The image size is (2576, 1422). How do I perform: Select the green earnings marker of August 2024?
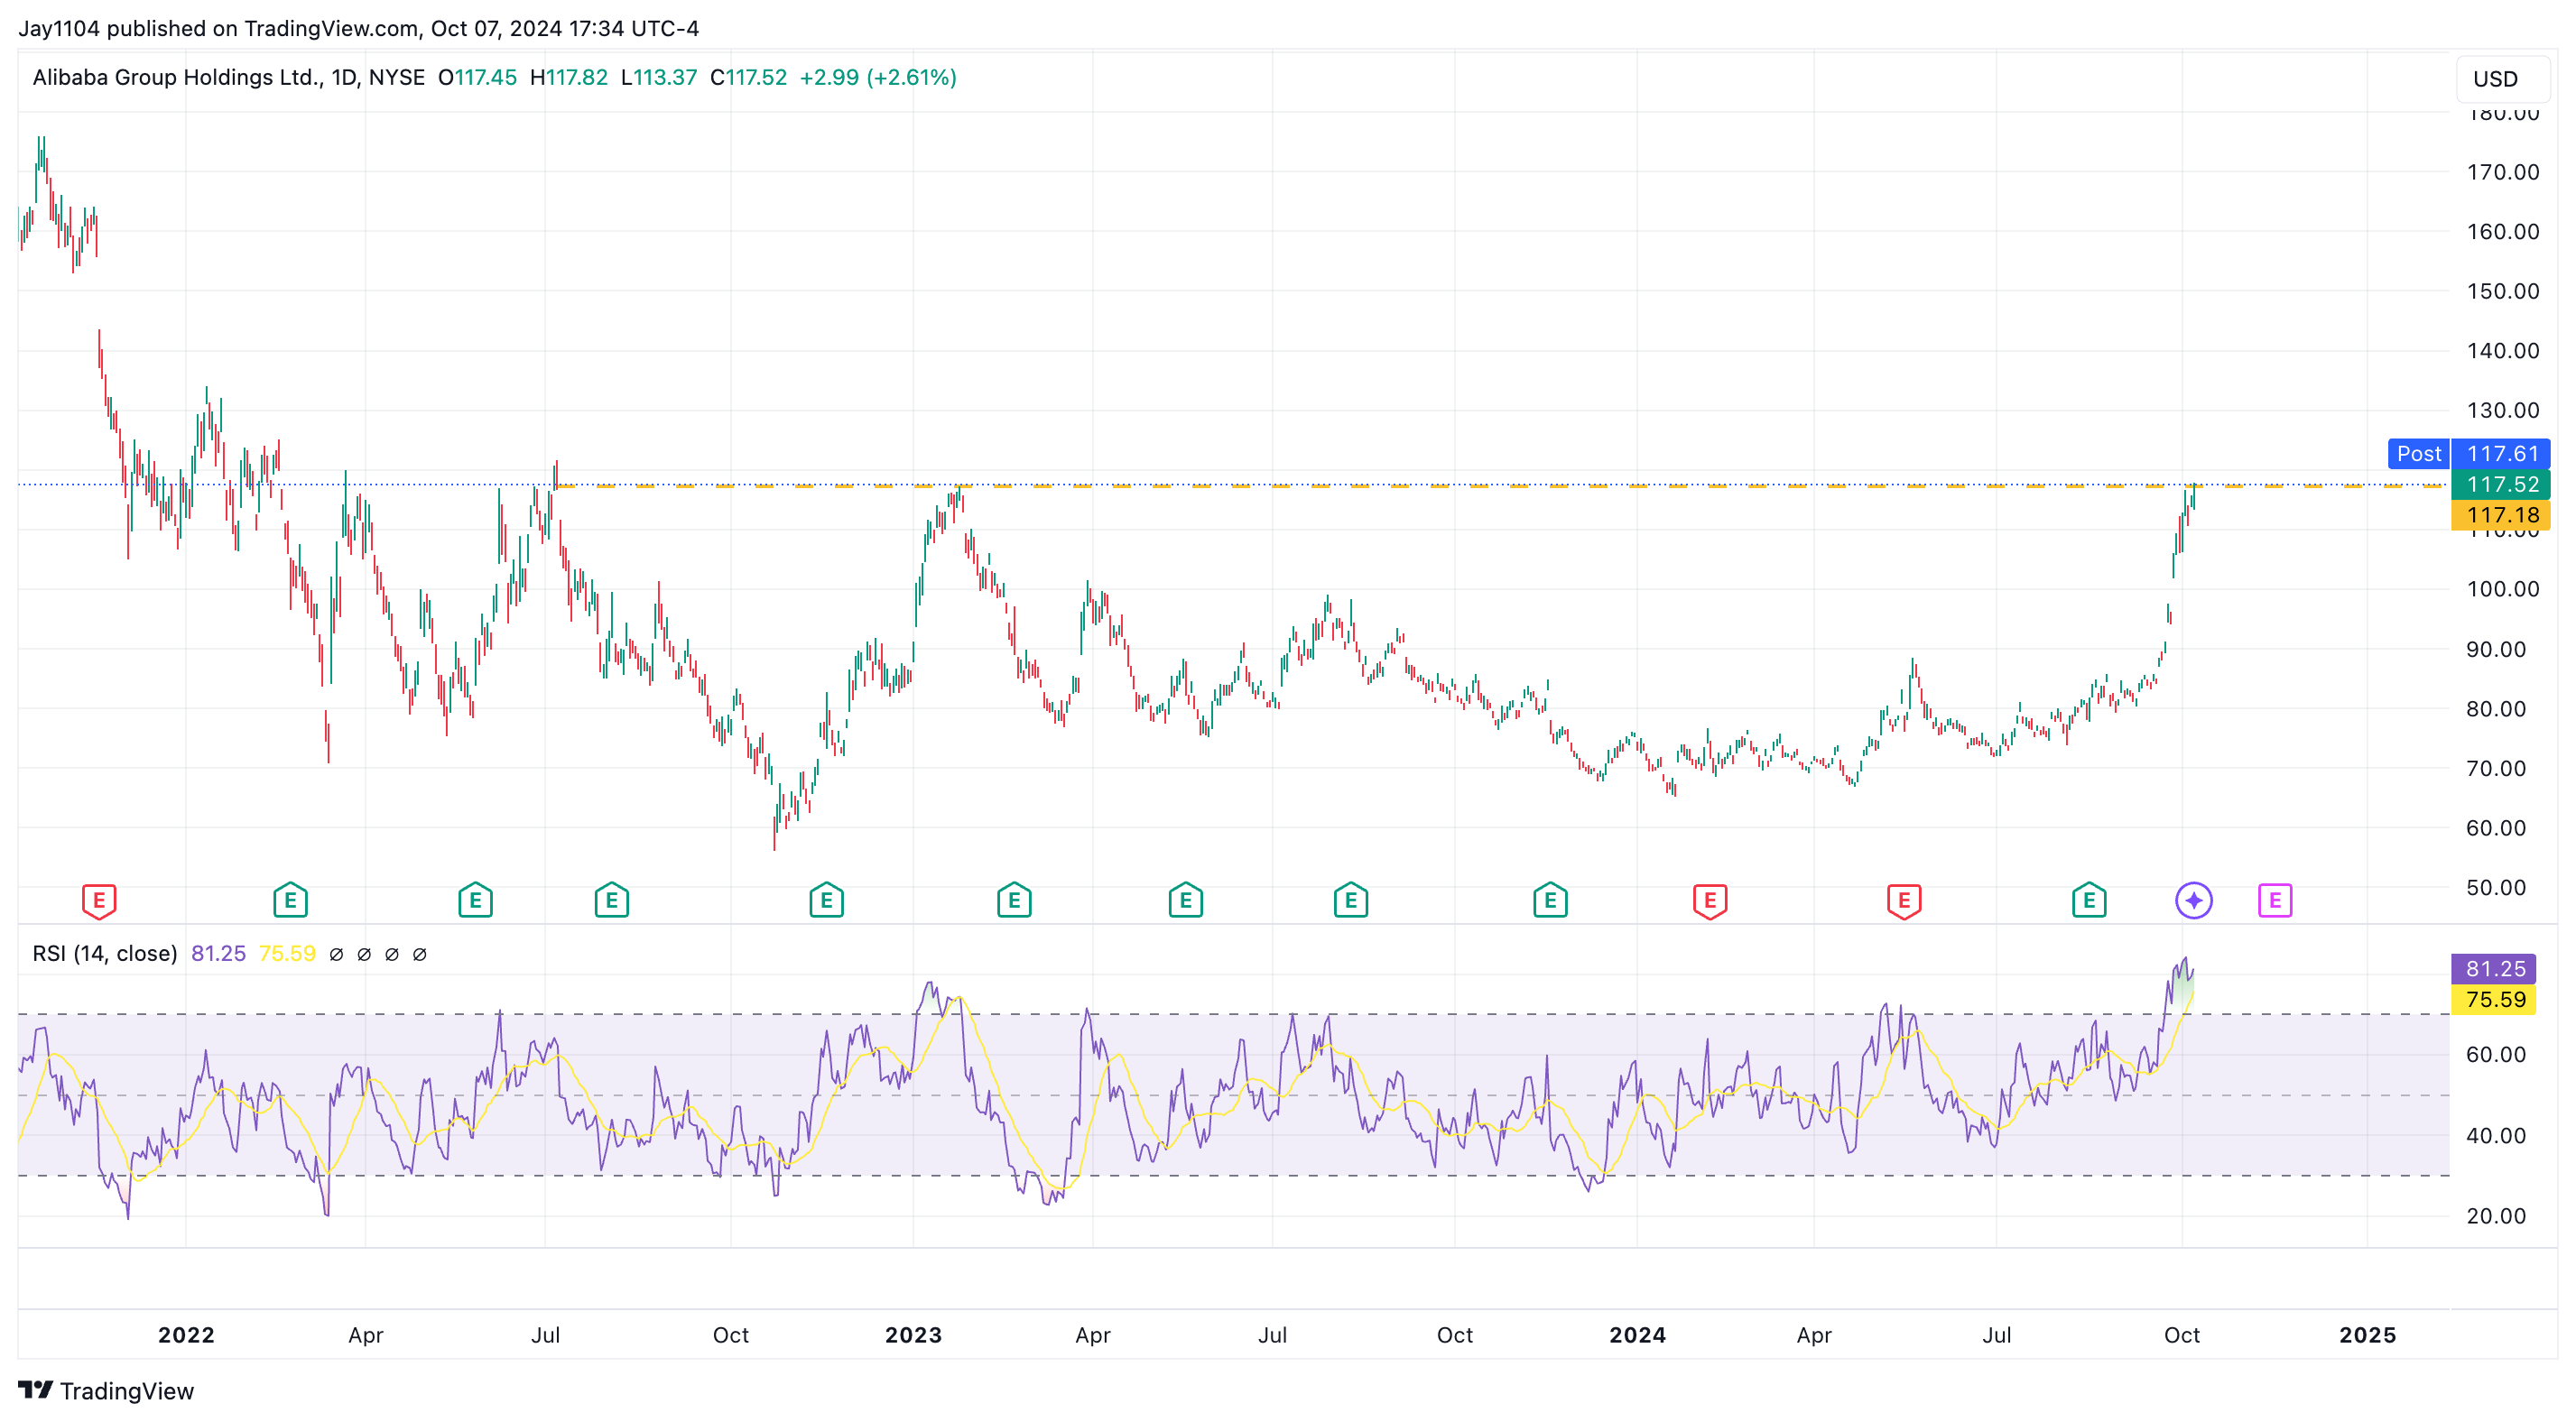click(x=2089, y=901)
